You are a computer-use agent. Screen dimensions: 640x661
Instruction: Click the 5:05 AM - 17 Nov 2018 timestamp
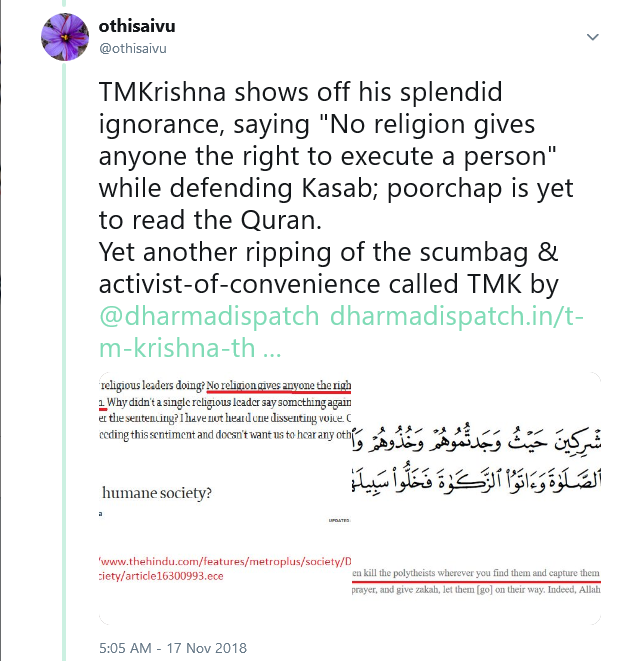(173, 648)
